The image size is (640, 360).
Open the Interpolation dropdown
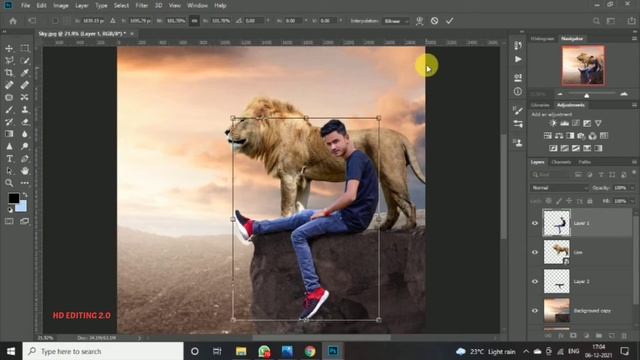click(395, 21)
